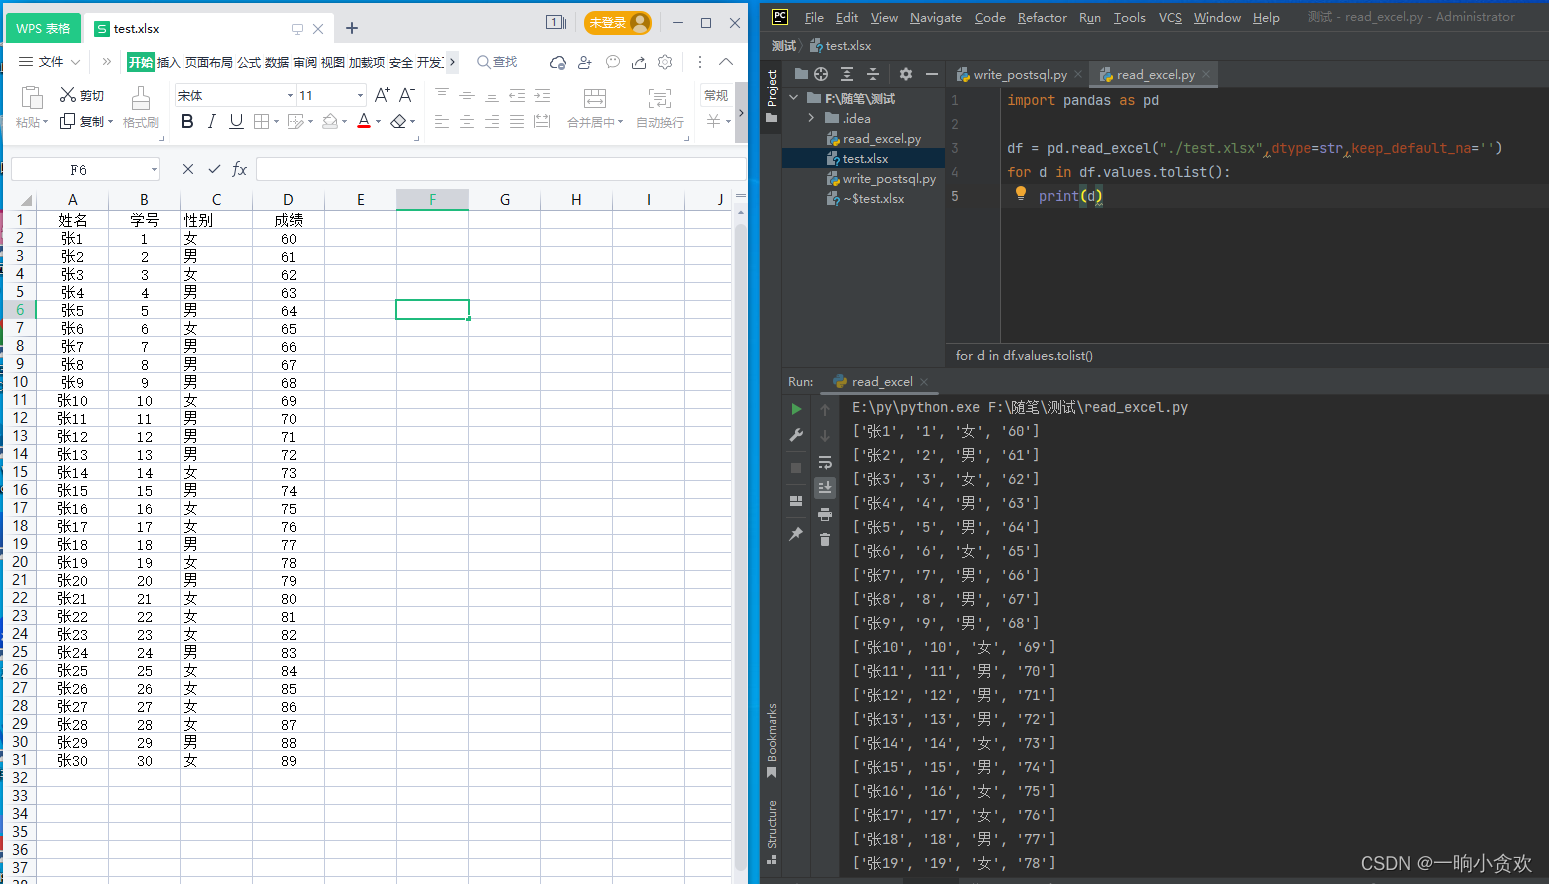Click the font color red A swatch
This screenshot has width=1549, height=884.
click(364, 121)
